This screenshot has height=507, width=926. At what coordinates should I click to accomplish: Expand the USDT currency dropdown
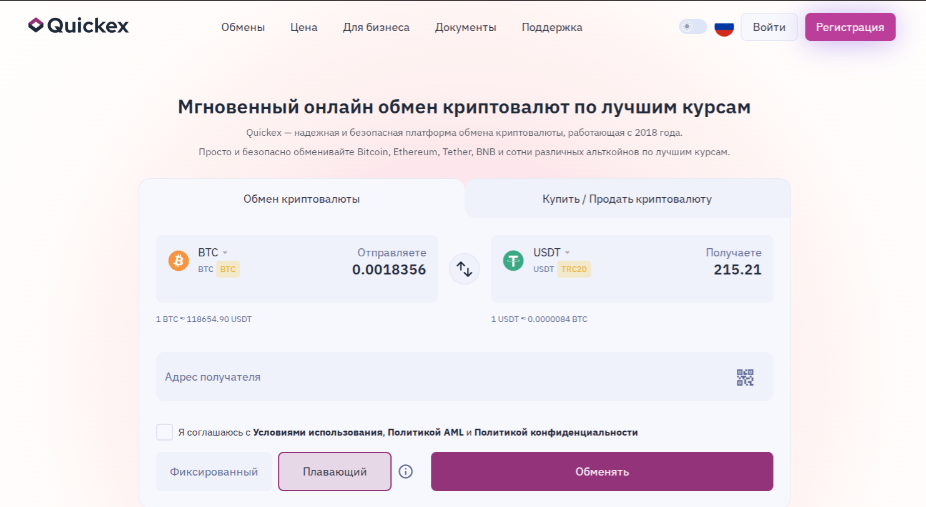(552, 253)
